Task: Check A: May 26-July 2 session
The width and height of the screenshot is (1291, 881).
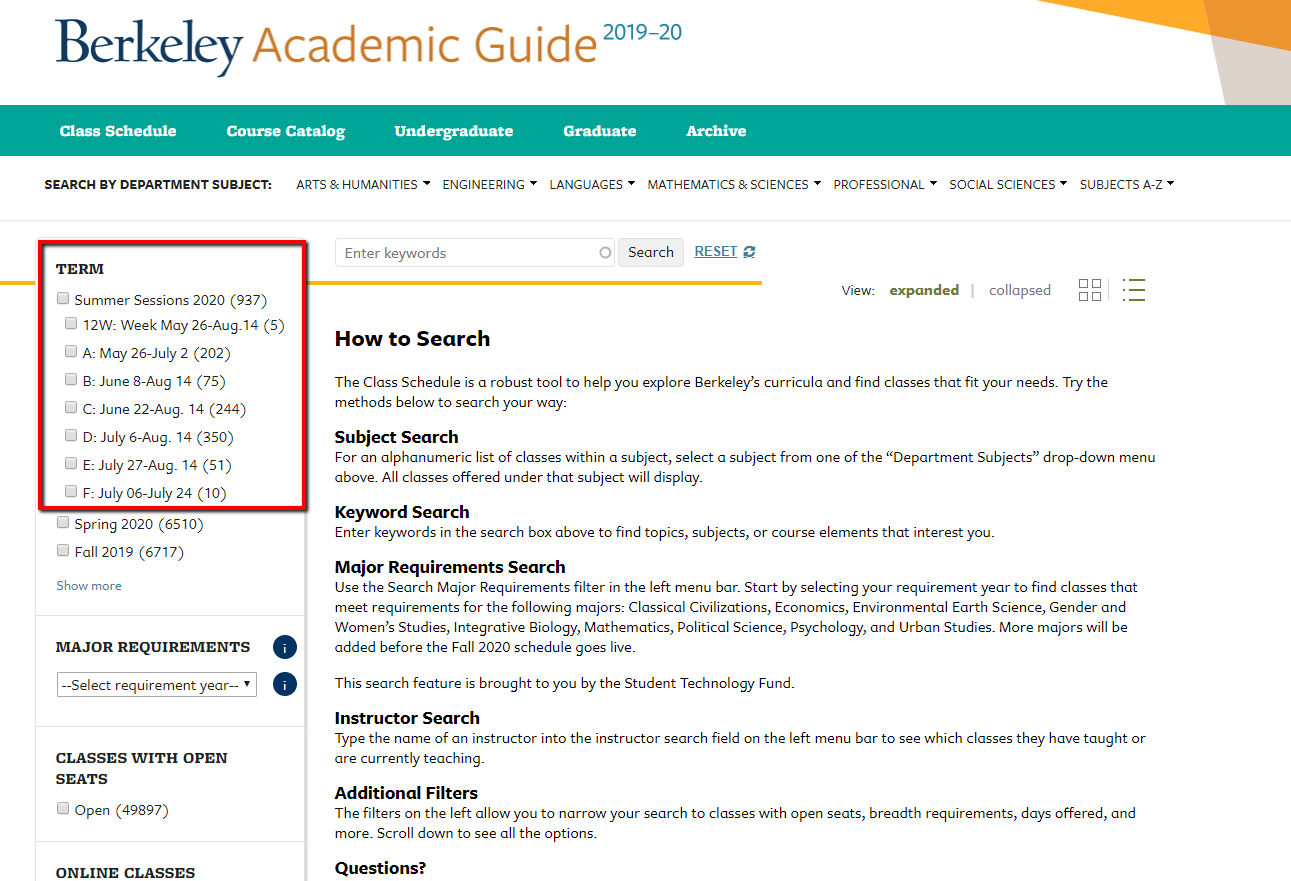Action: (x=71, y=351)
